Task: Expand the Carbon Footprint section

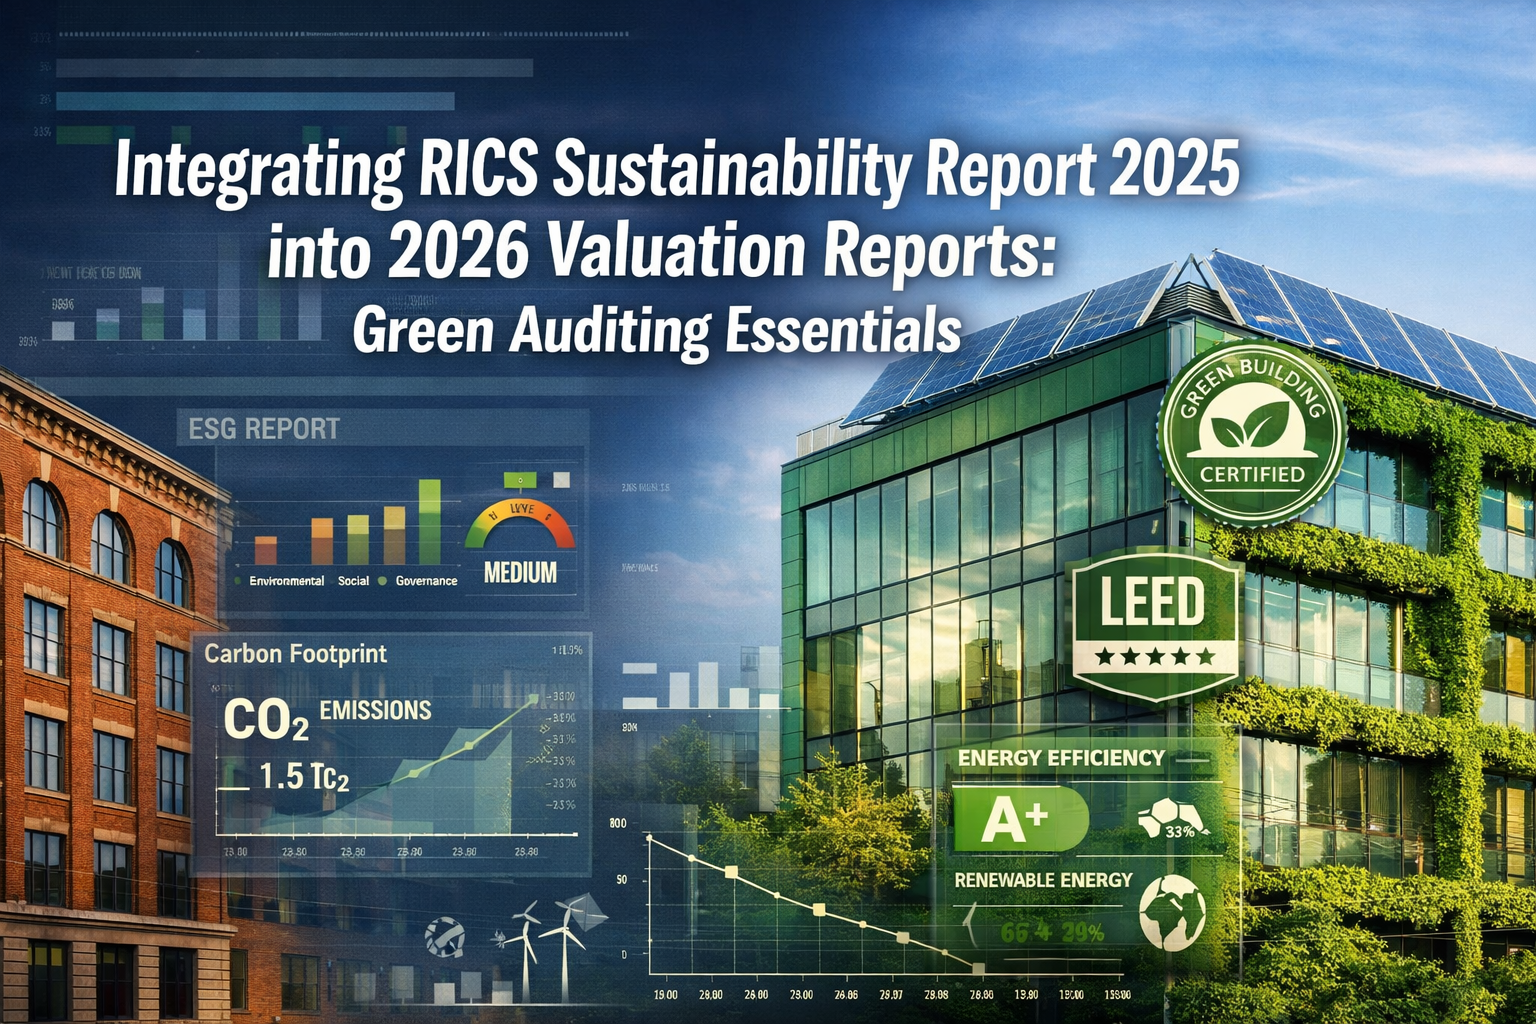Action: point(295,655)
